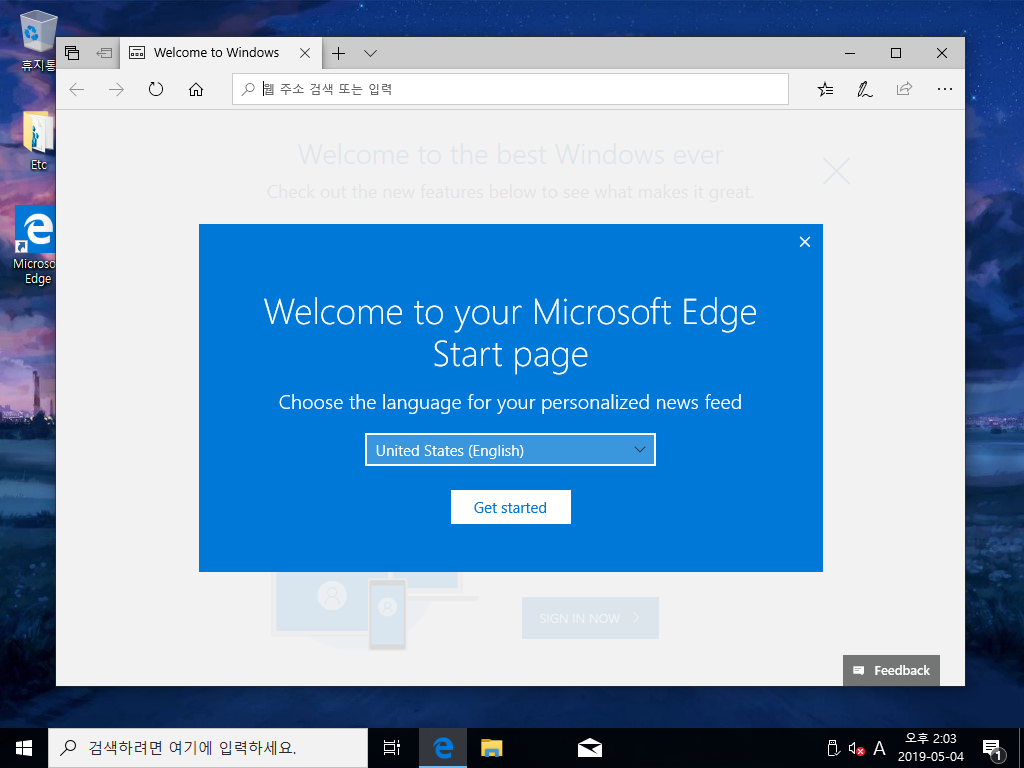Click the muted volume tray icon
The width and height of the screenshot is (1024, 768).
(856, 748)
